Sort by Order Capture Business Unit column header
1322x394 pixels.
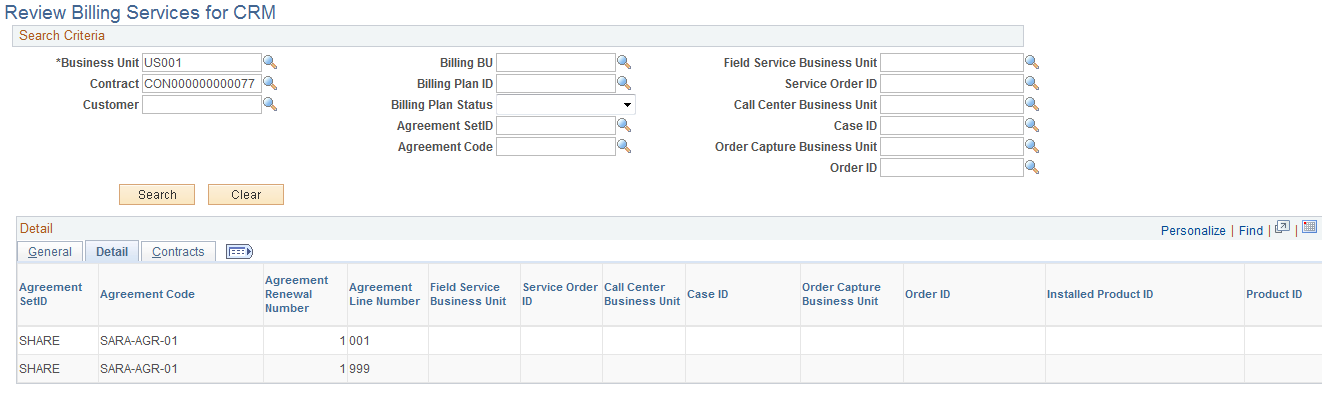pyautogui.click(x=841, y=294)
